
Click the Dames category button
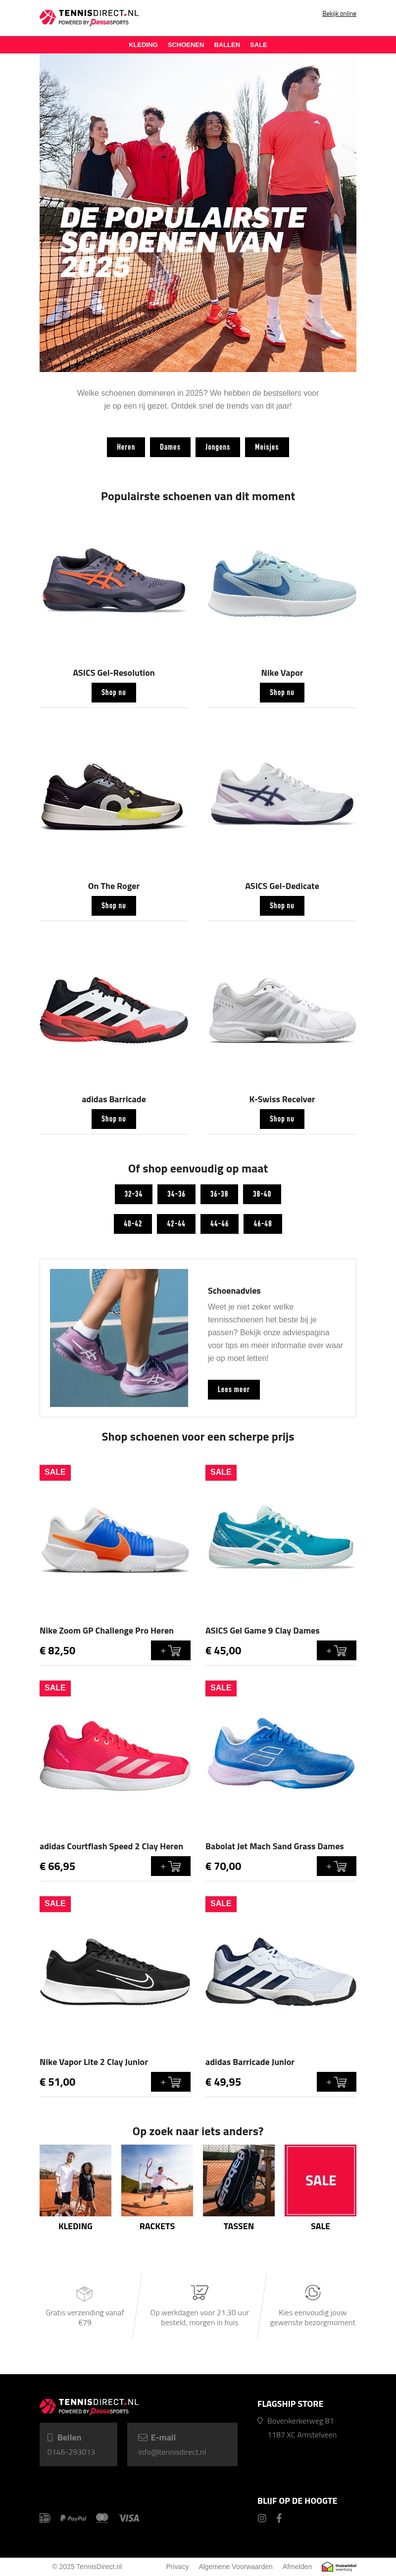coord(170,447)
